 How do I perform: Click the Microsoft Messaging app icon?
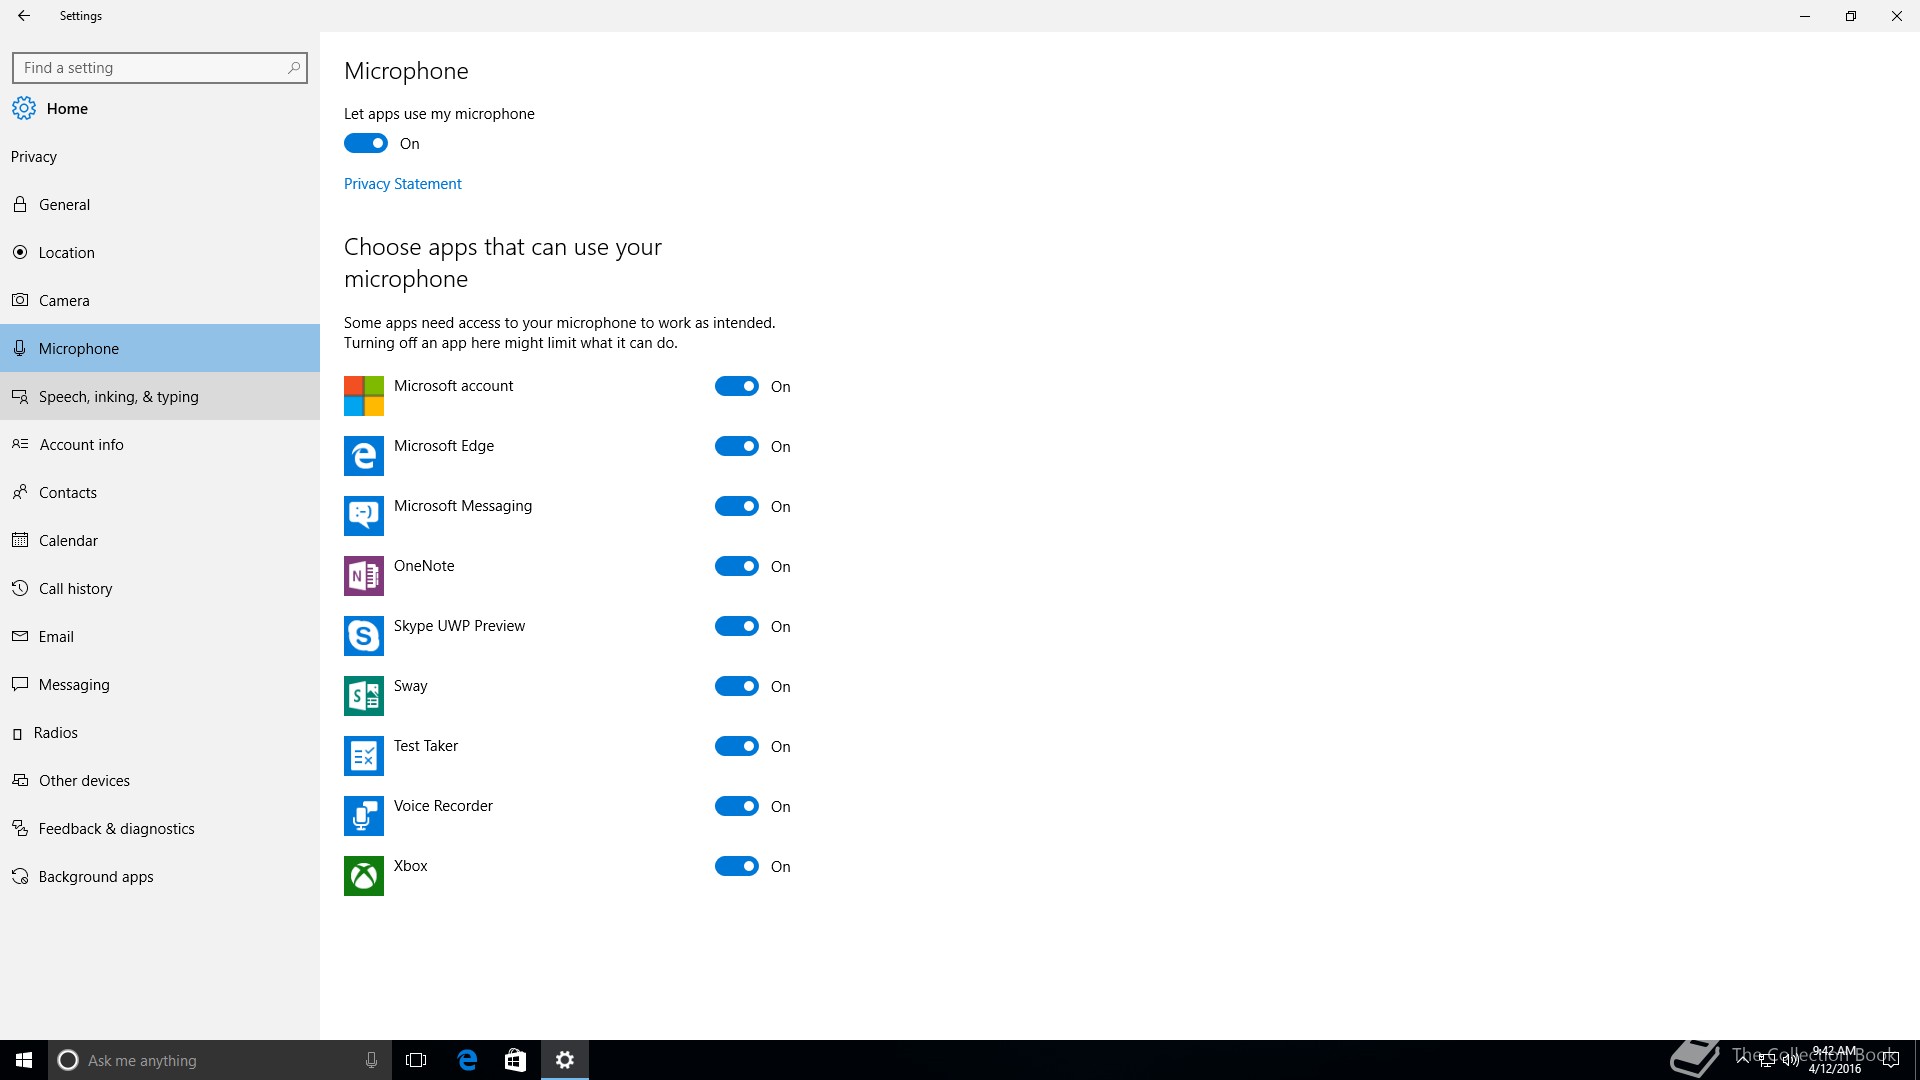click(x=364, y=516)
